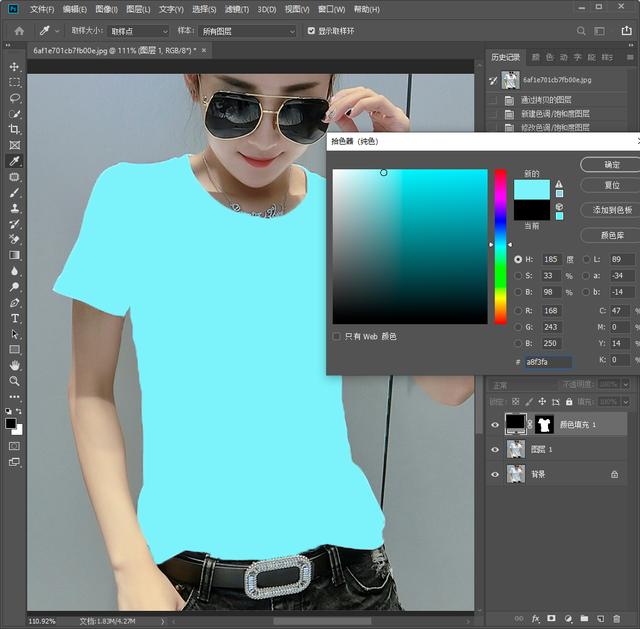Switch to the 历史记录 panel tab
Image resolution: width=640 pixels, height=629 pixels.
click(505, 57)
